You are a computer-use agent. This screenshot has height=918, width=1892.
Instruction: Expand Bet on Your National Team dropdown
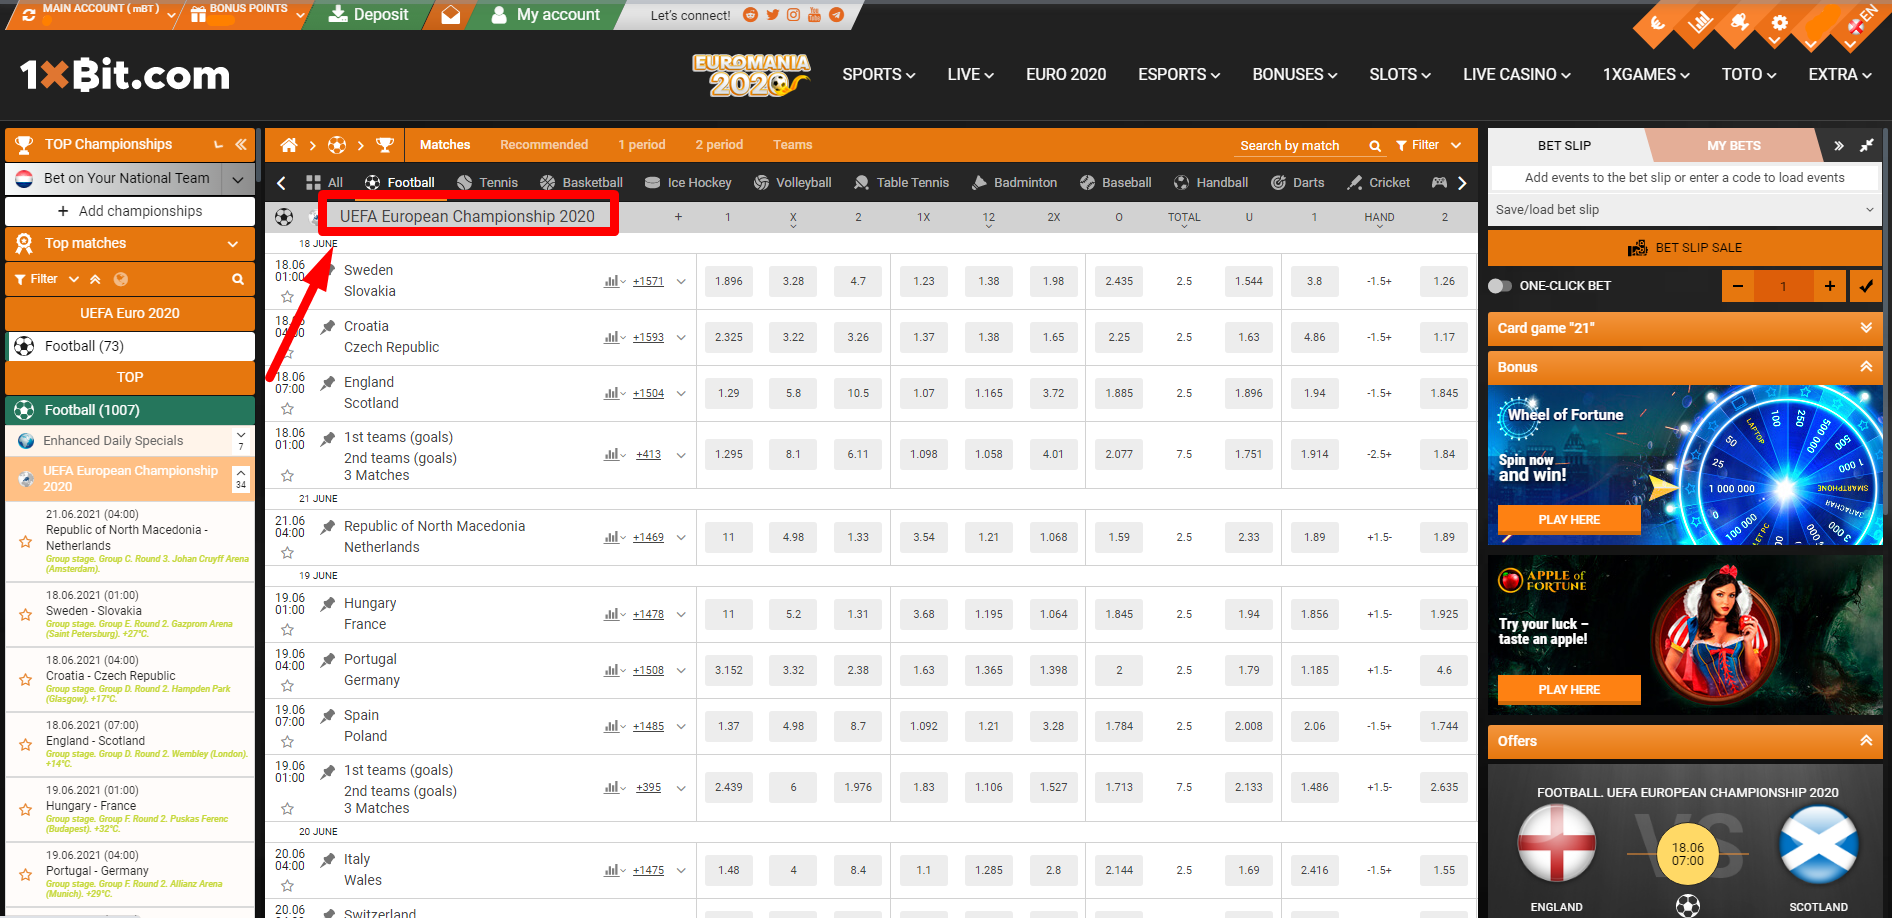click(237, 180)
